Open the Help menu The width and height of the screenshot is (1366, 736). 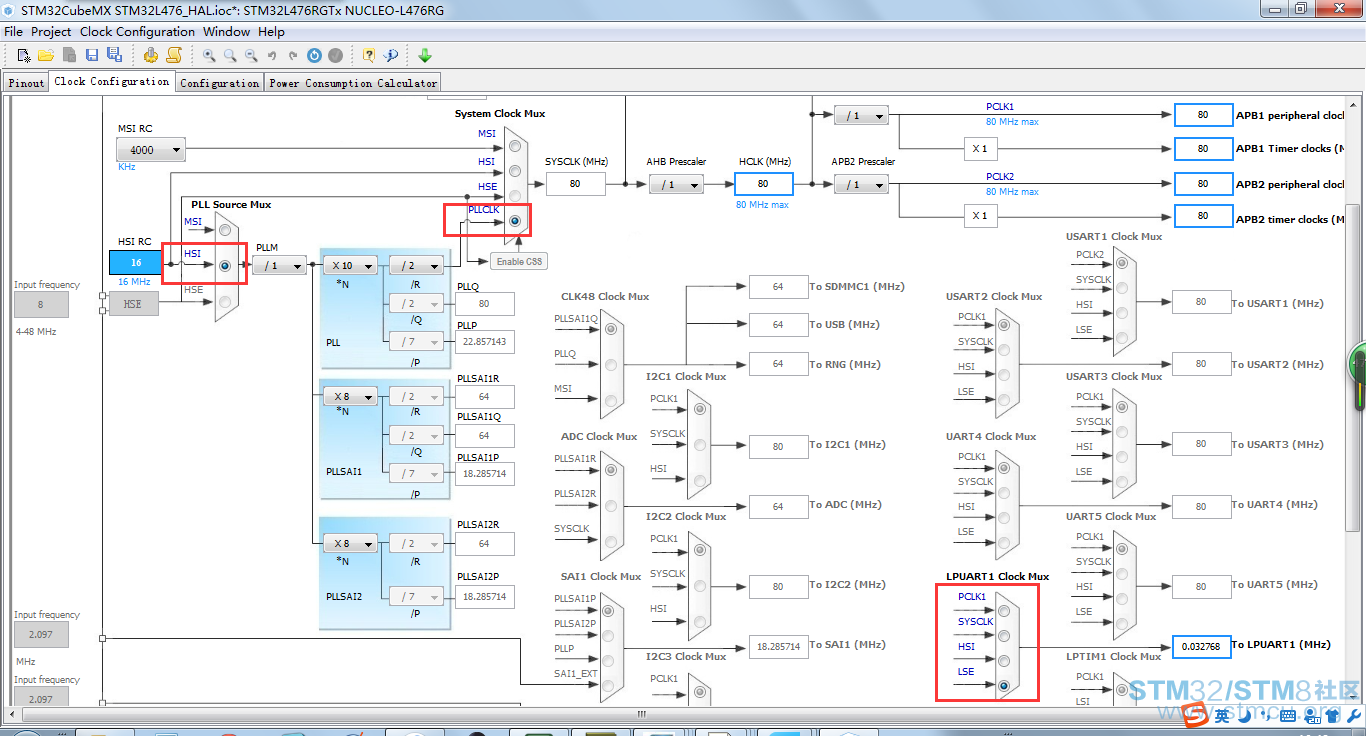(271, 31)
